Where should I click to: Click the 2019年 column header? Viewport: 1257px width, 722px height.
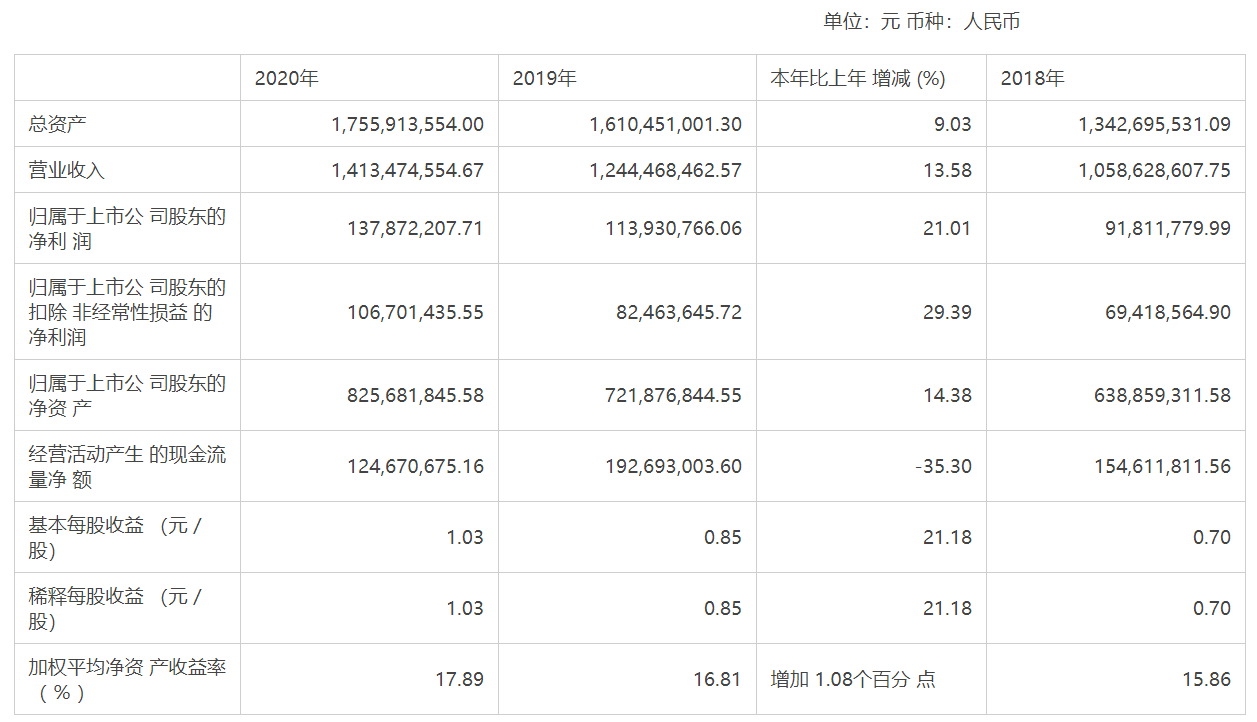(x=544, y=78)
